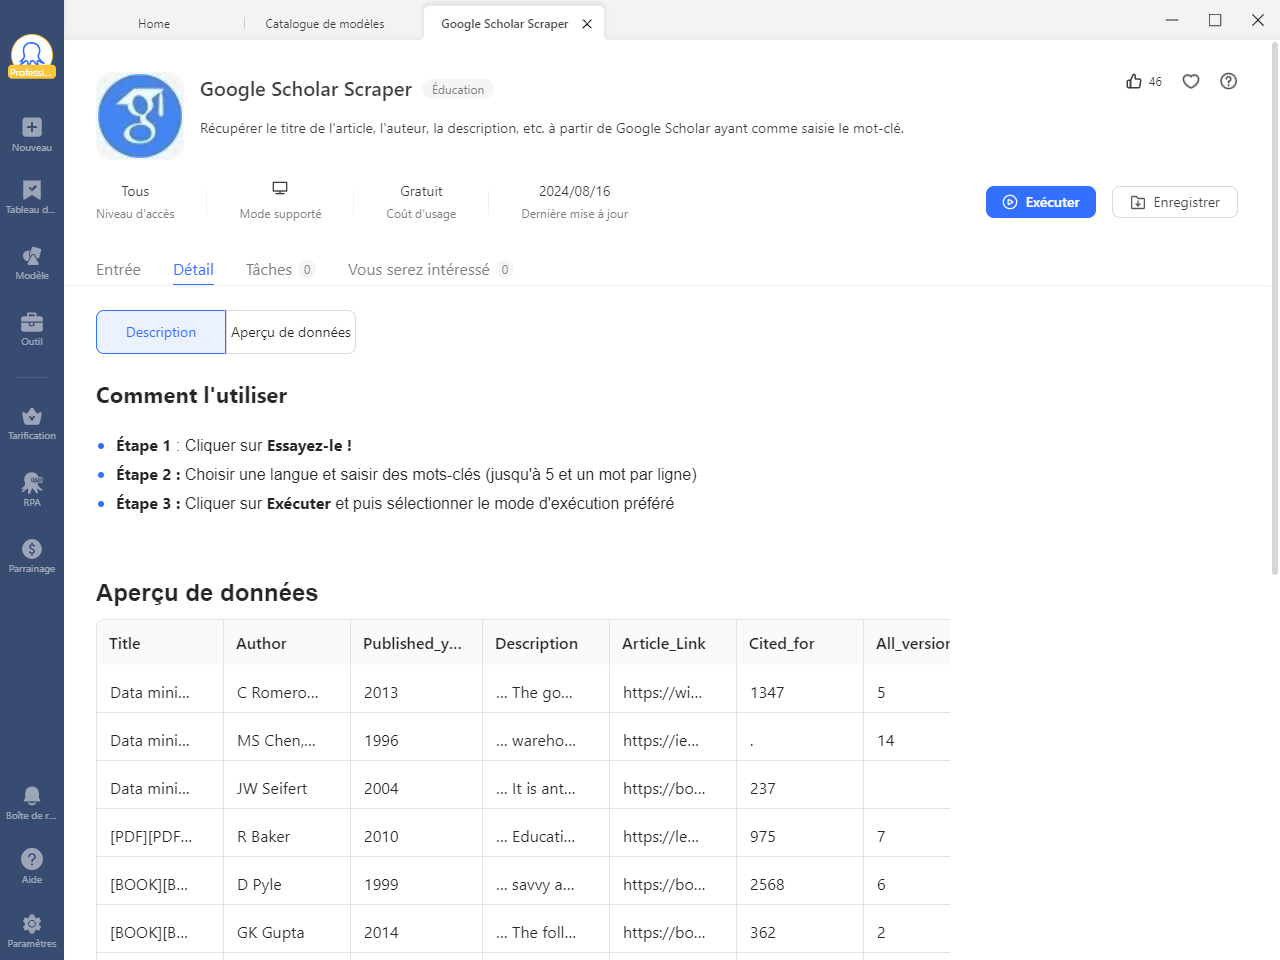The height and width of the screenshot is (960, 1280).
Task: Open the Entrée tab
Action: (x=118, y=269)
